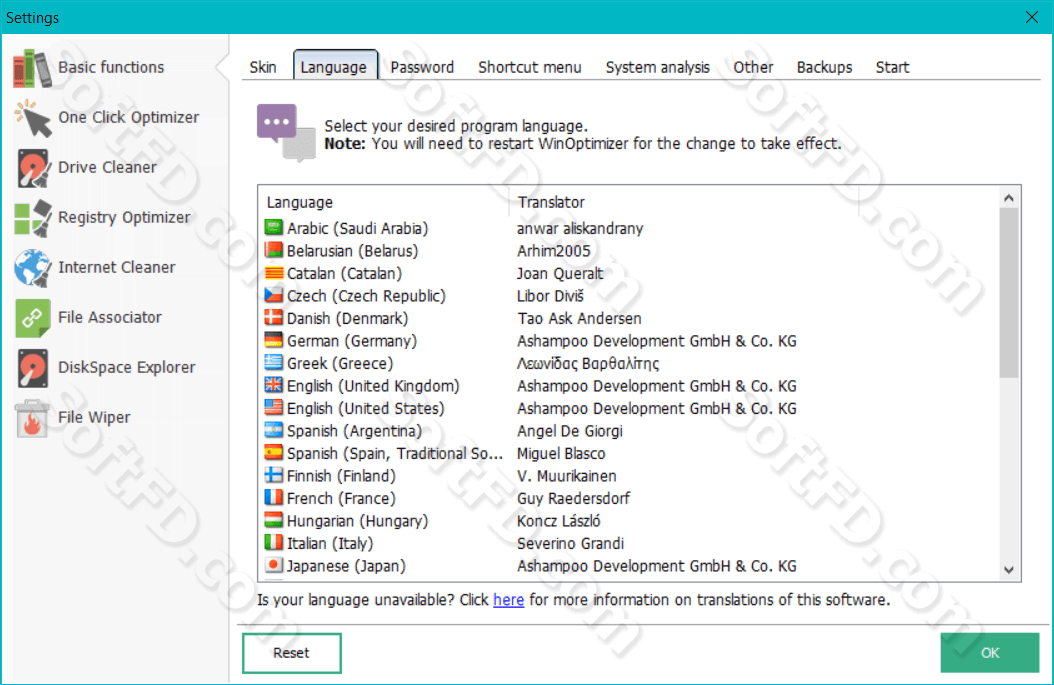Click the Japan flag icon
The width and height of the screenshot is (1054, 685).
tap(274, 566)
